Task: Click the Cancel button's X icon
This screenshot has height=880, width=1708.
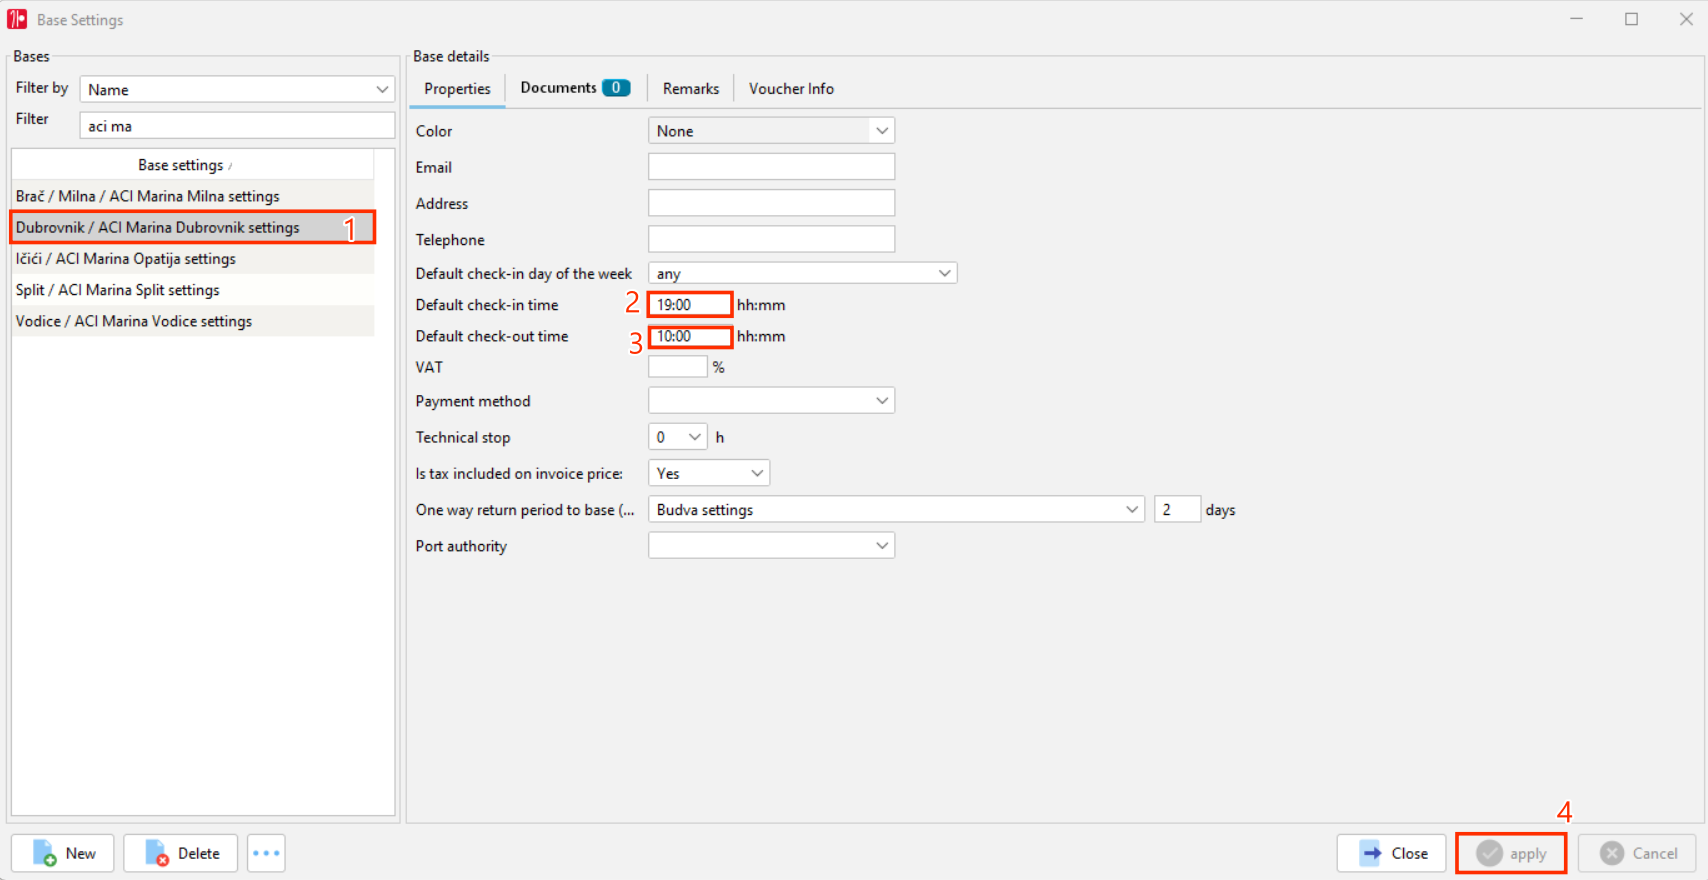Action: tap(1612, 853)
